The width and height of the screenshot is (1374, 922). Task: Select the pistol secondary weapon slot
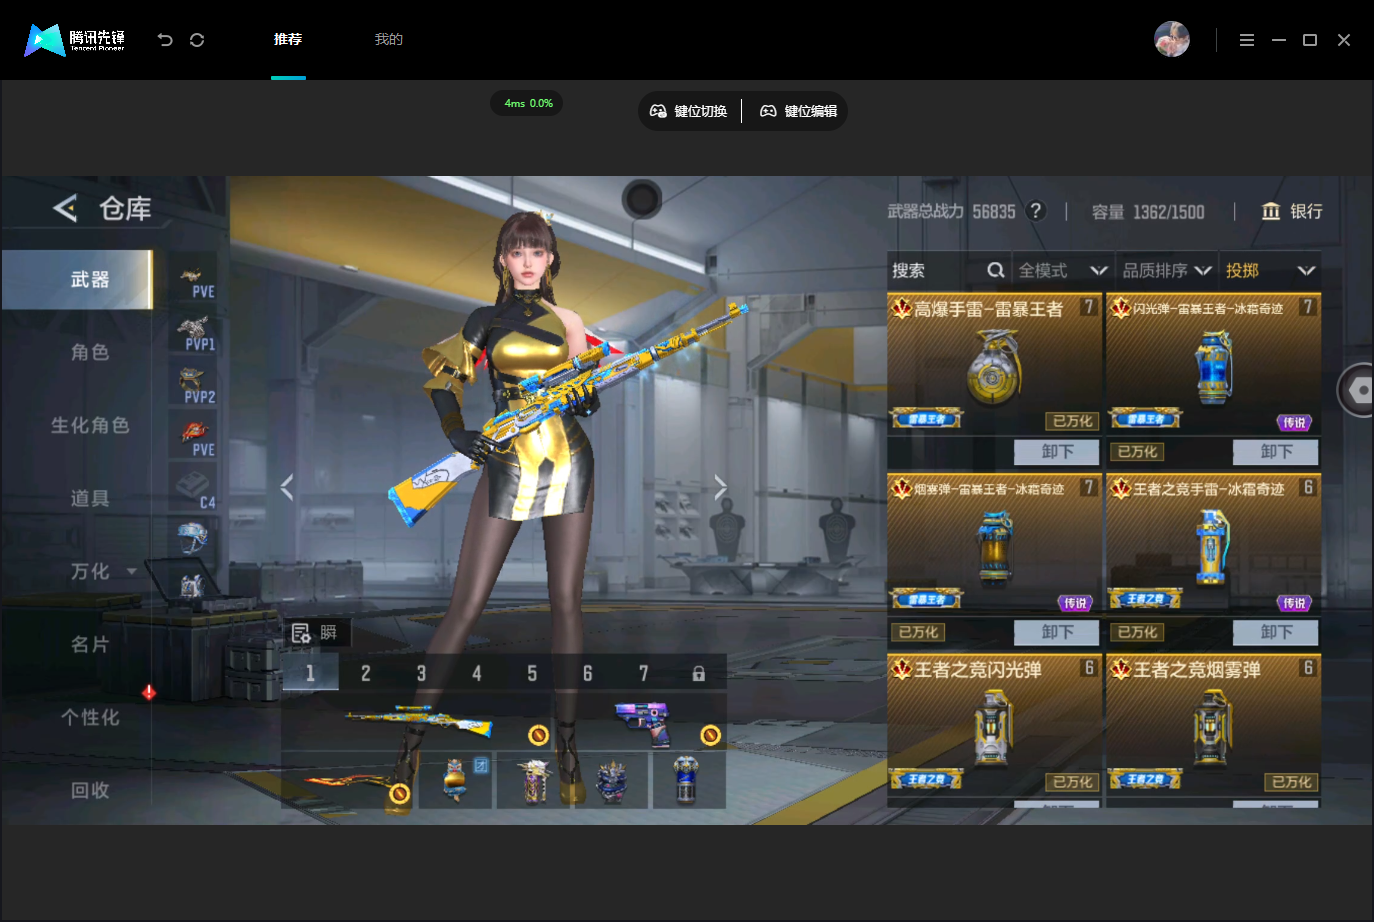(645, 723)
